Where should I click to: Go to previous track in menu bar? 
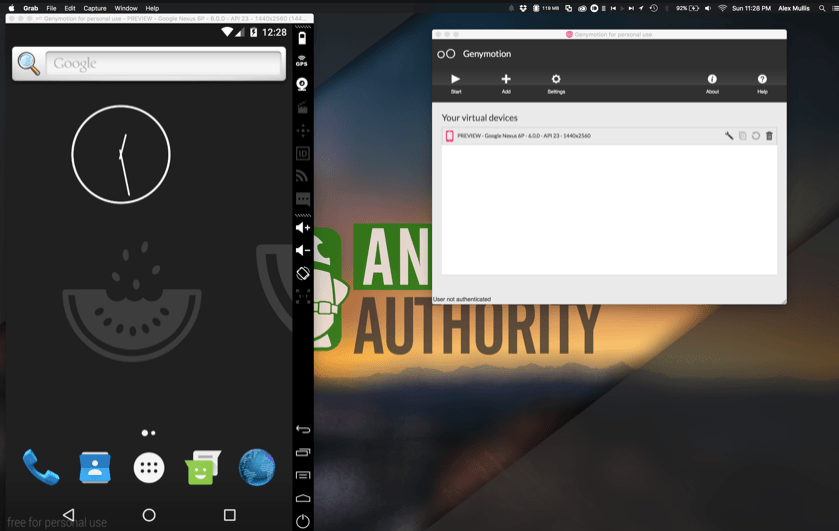pos(613,8)
